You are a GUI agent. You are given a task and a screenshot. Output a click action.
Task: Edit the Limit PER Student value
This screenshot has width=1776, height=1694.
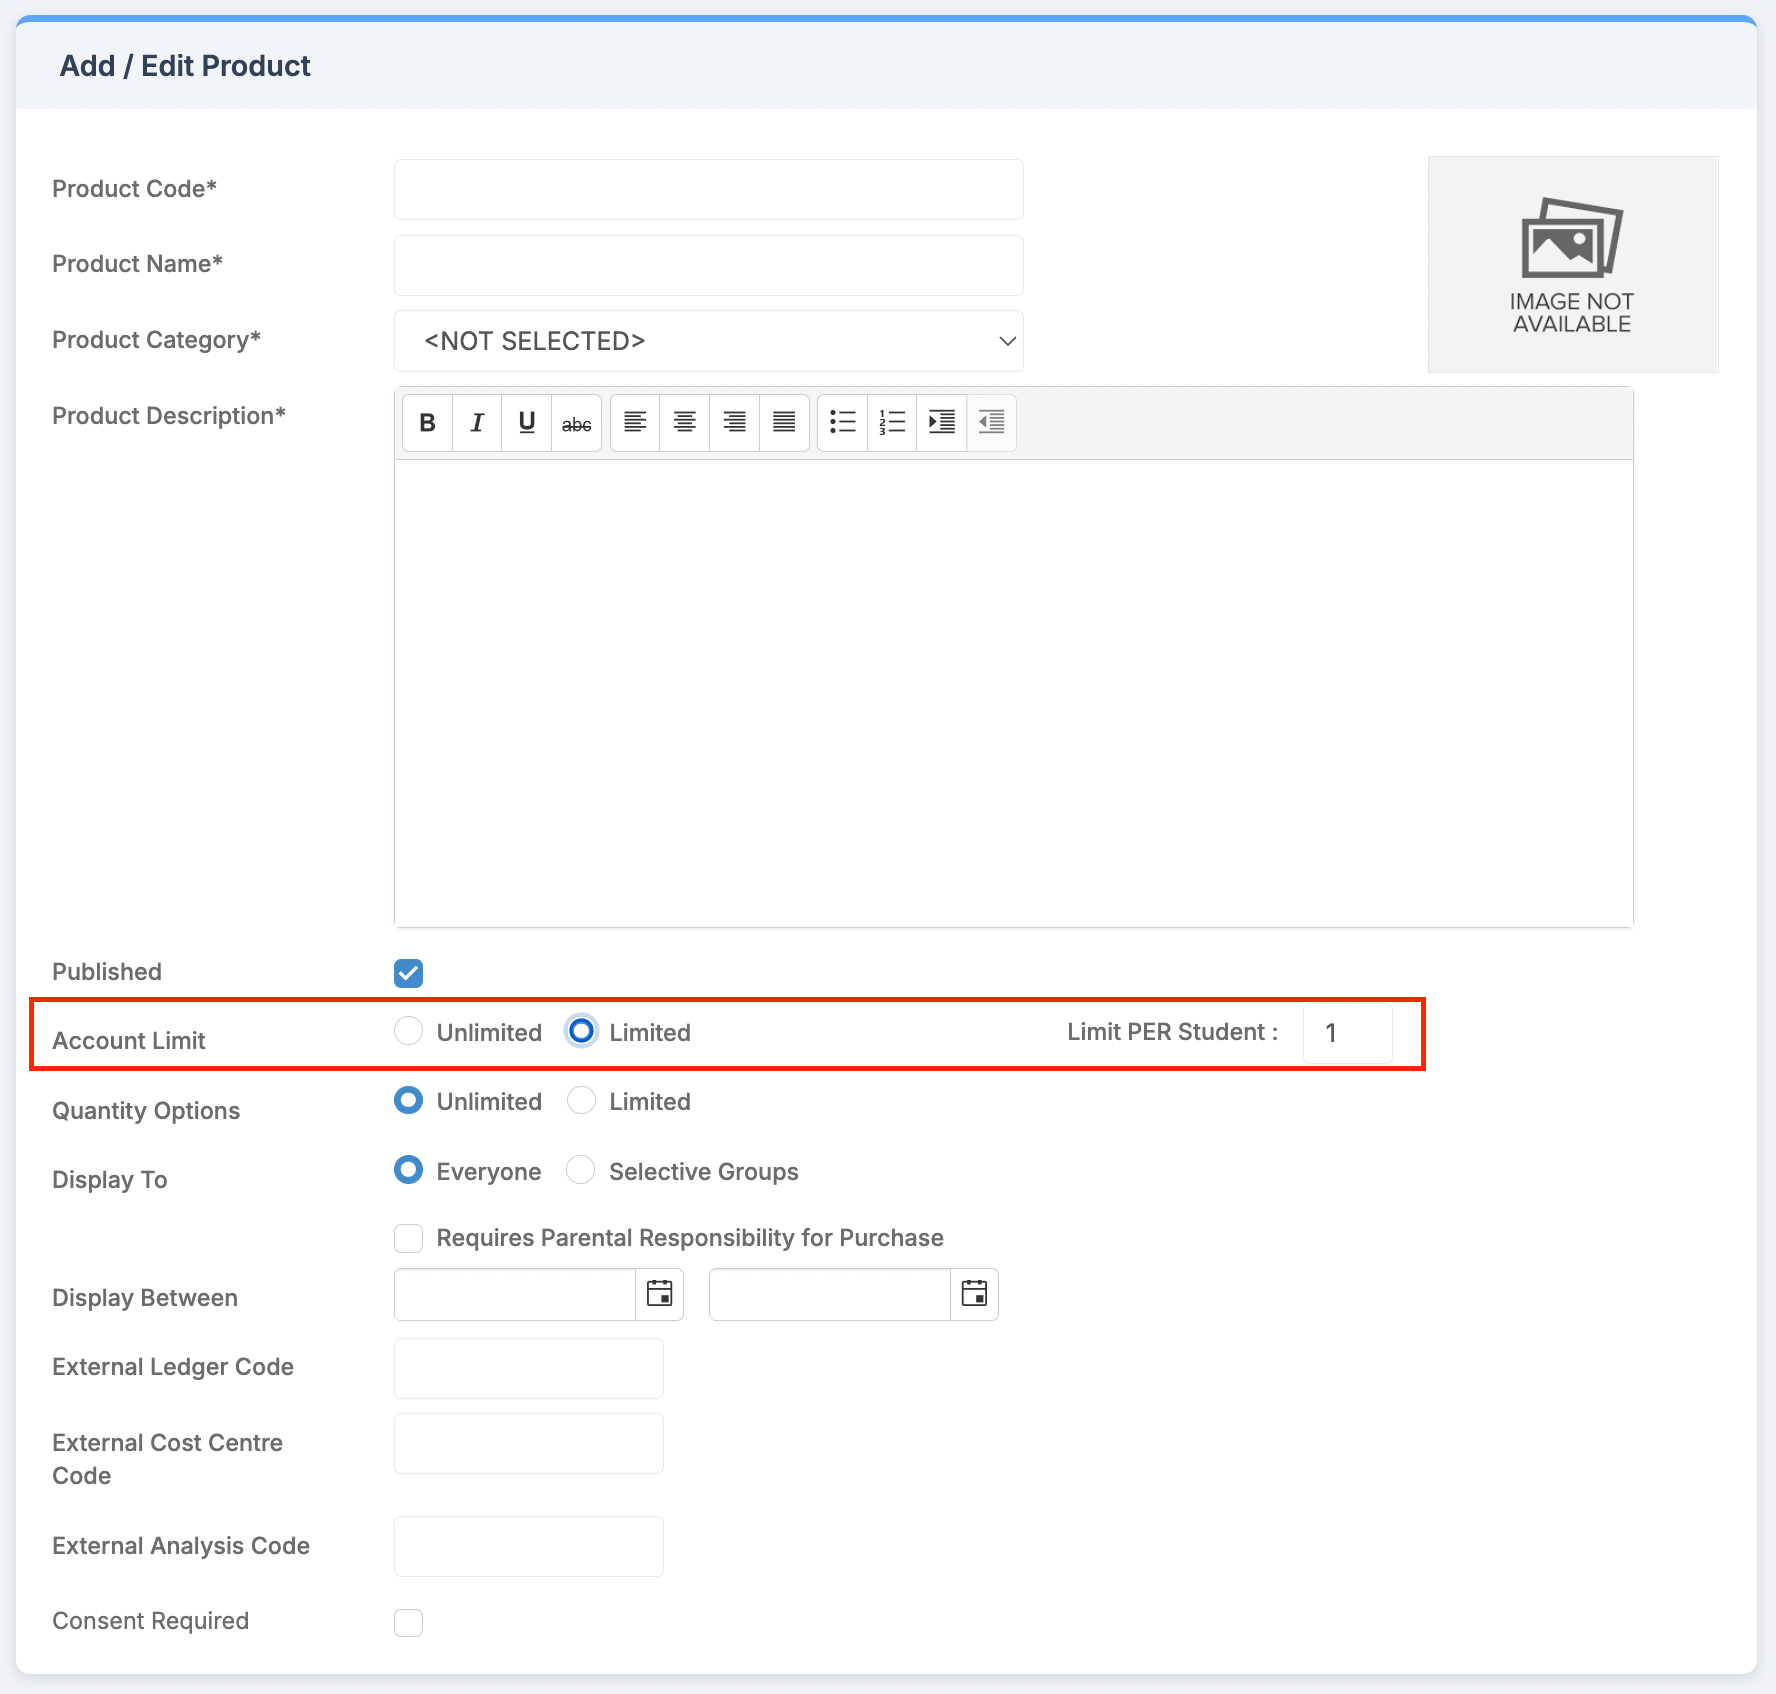tap(1346, 1033)
